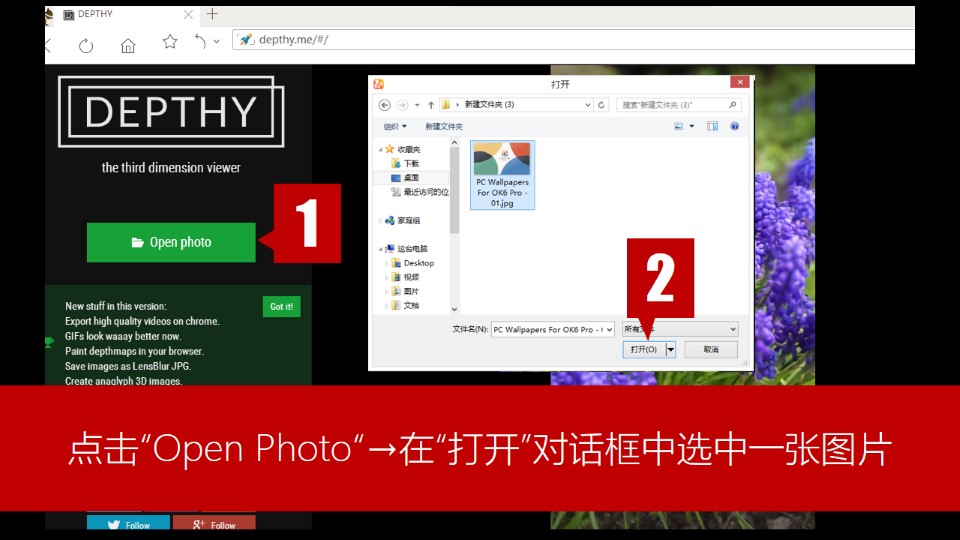Refresh the folder path in Open dialog
Screen dimensions: 960x540
[x=601, y=105]
